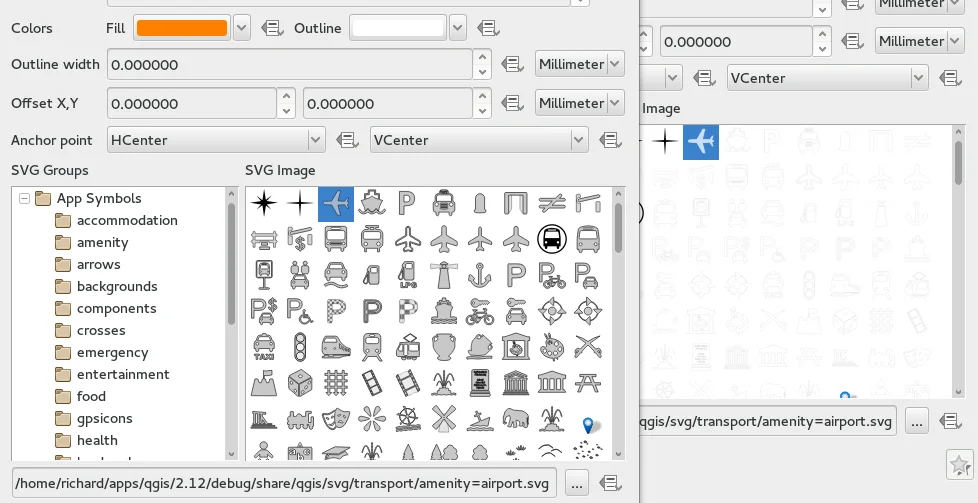Pick the theater masks SVG symbol

[336, 418]
